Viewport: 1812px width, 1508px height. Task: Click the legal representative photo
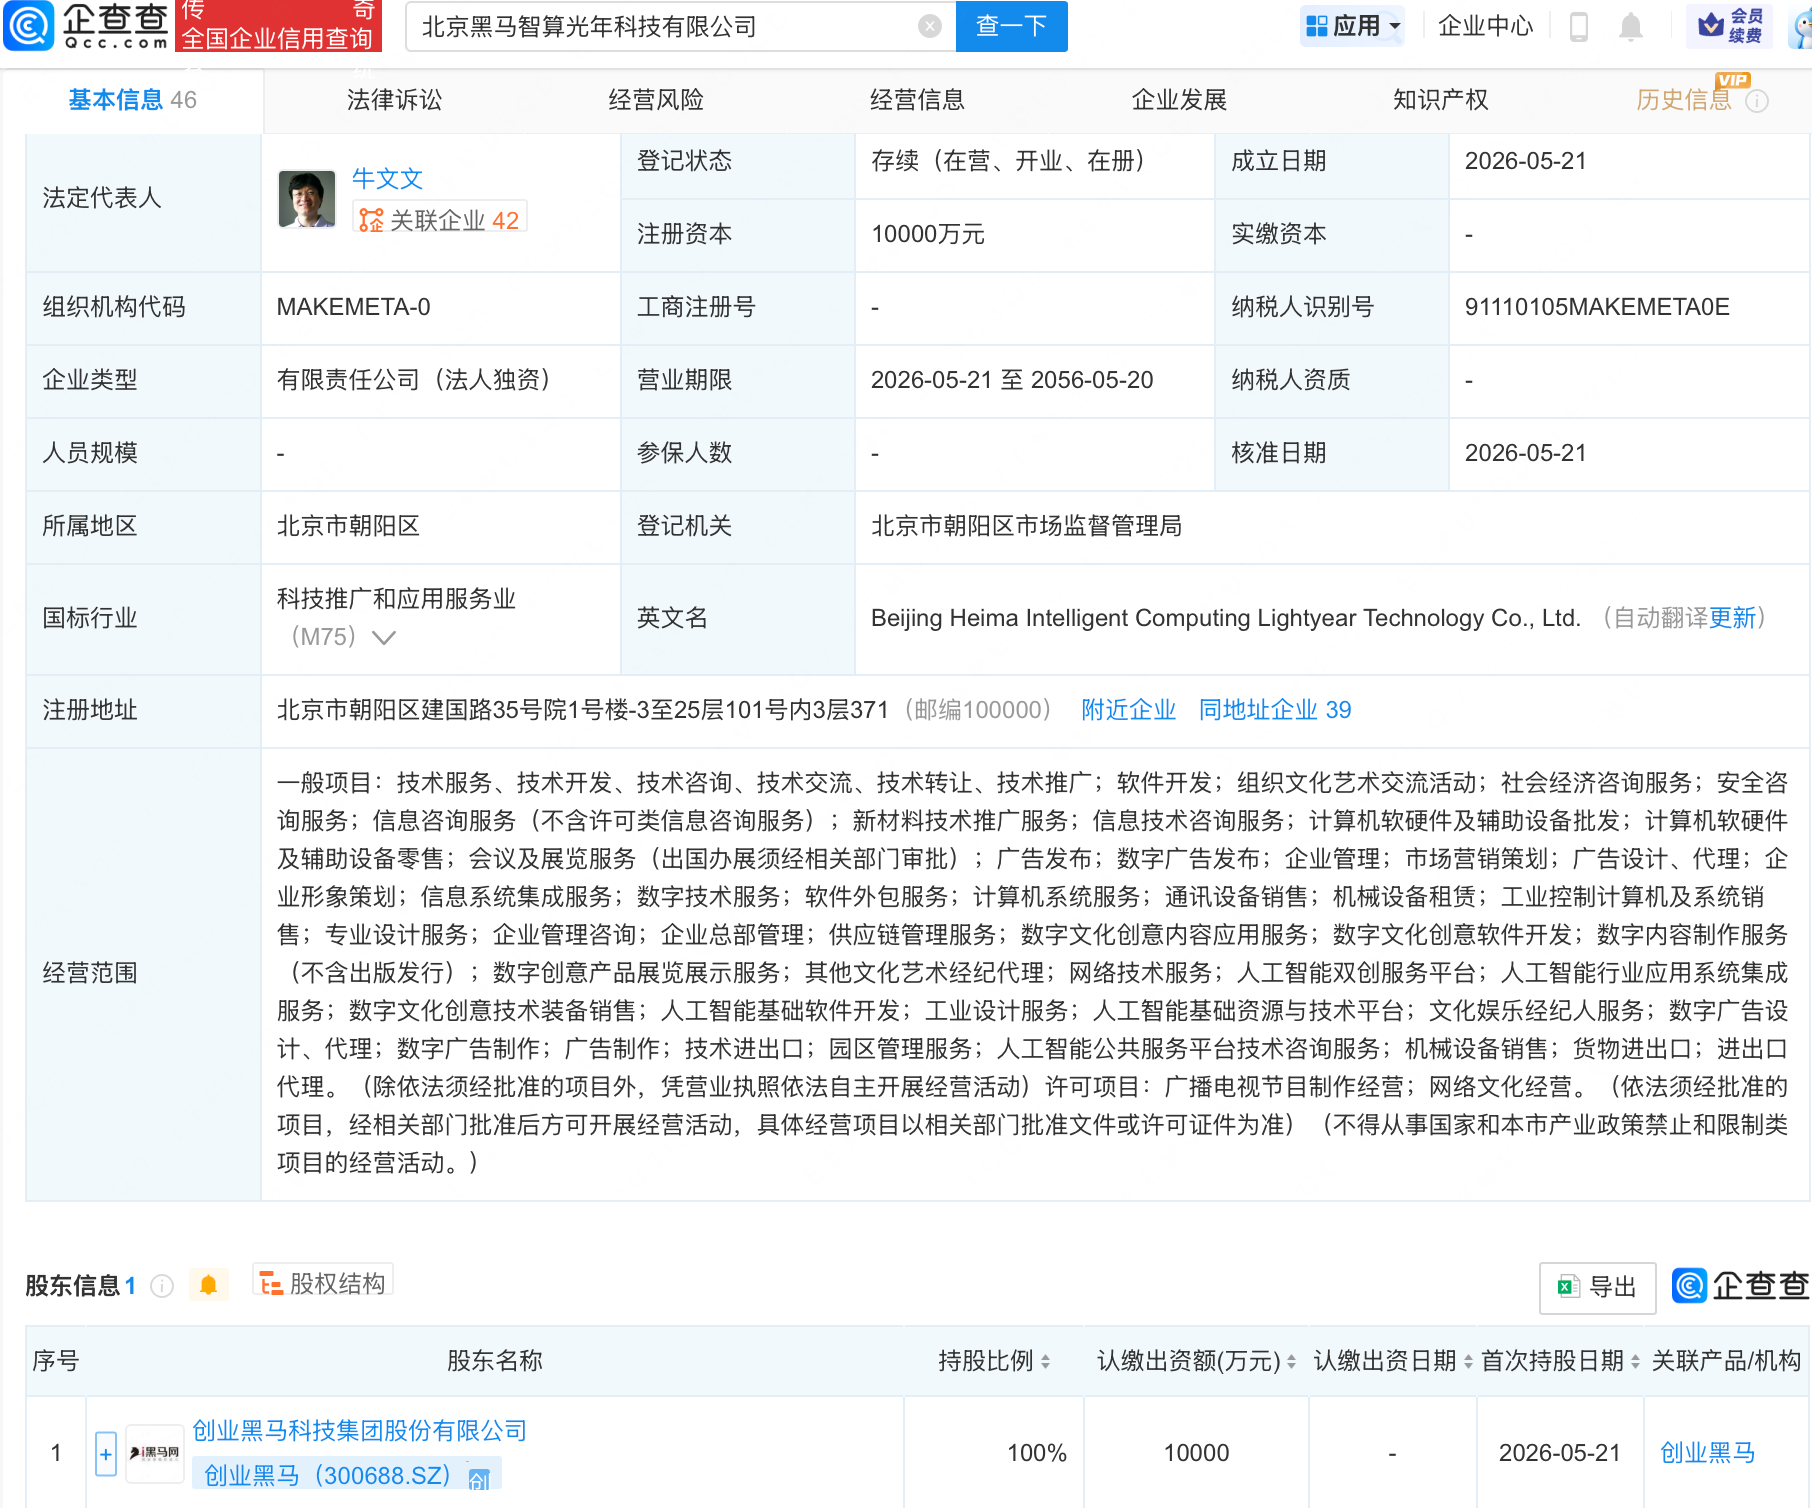pyautogui.click(x=307, y=199)
